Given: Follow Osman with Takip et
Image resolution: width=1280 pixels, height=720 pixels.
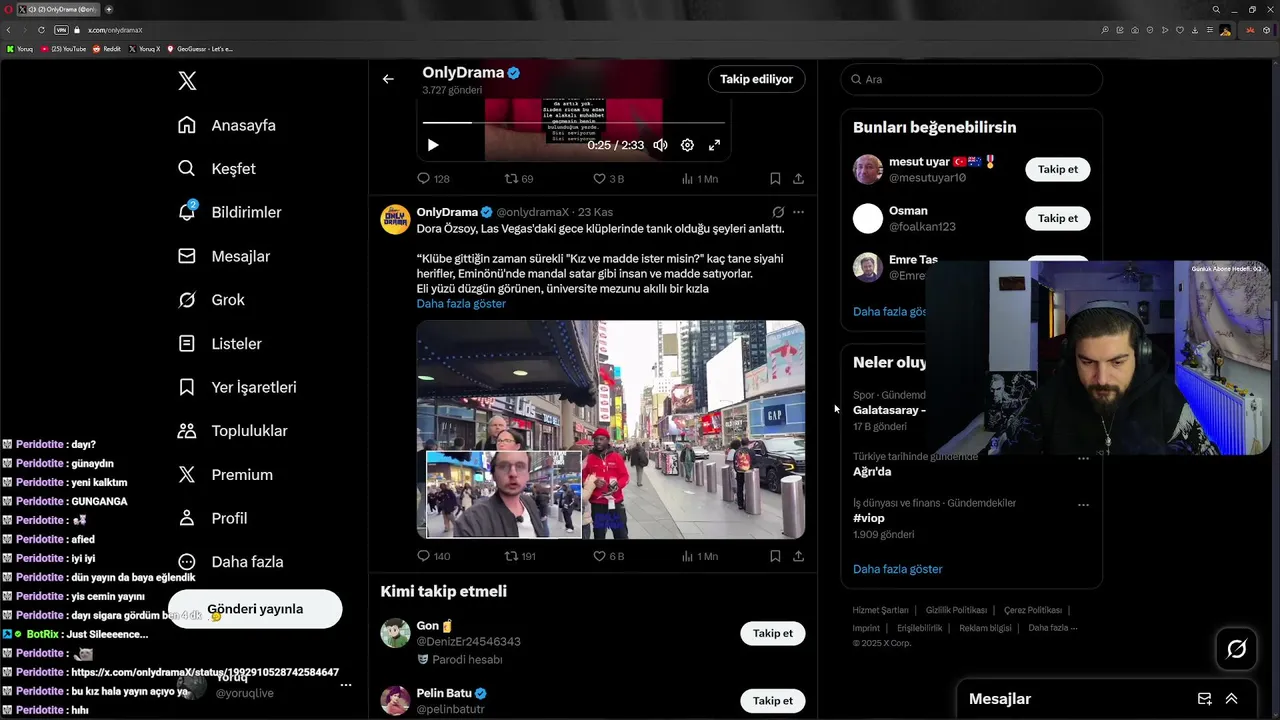Looking at the screenshot, I should [x=1057, y=218].
